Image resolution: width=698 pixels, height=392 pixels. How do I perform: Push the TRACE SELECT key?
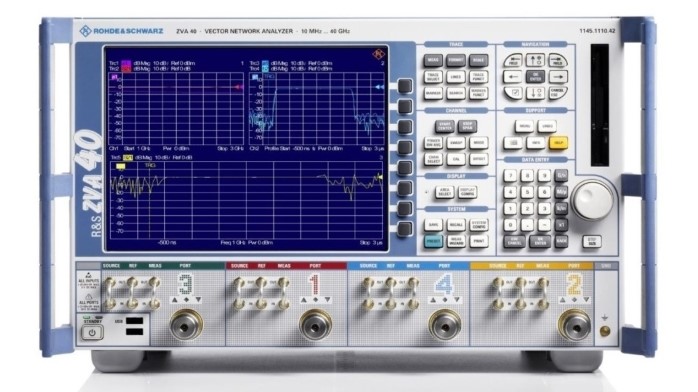point(433,77)
